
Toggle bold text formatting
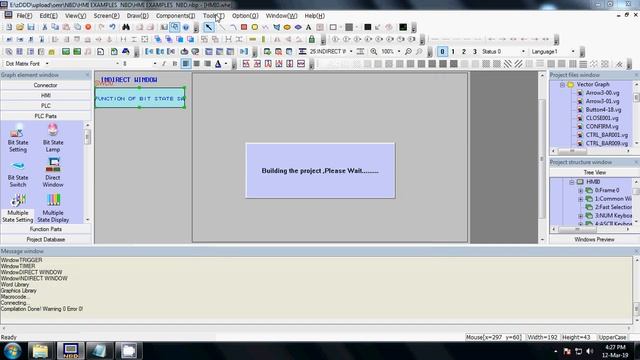click(175, 64)
